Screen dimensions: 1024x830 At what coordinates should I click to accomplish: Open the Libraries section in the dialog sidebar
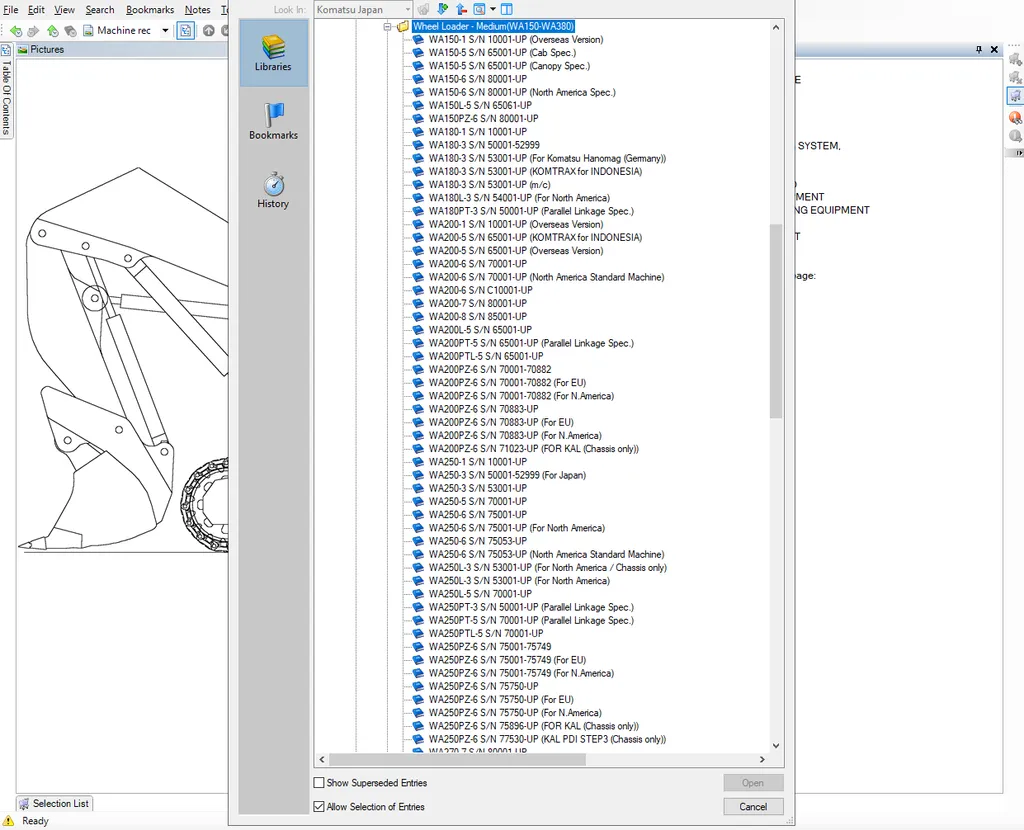pos(273,53)
